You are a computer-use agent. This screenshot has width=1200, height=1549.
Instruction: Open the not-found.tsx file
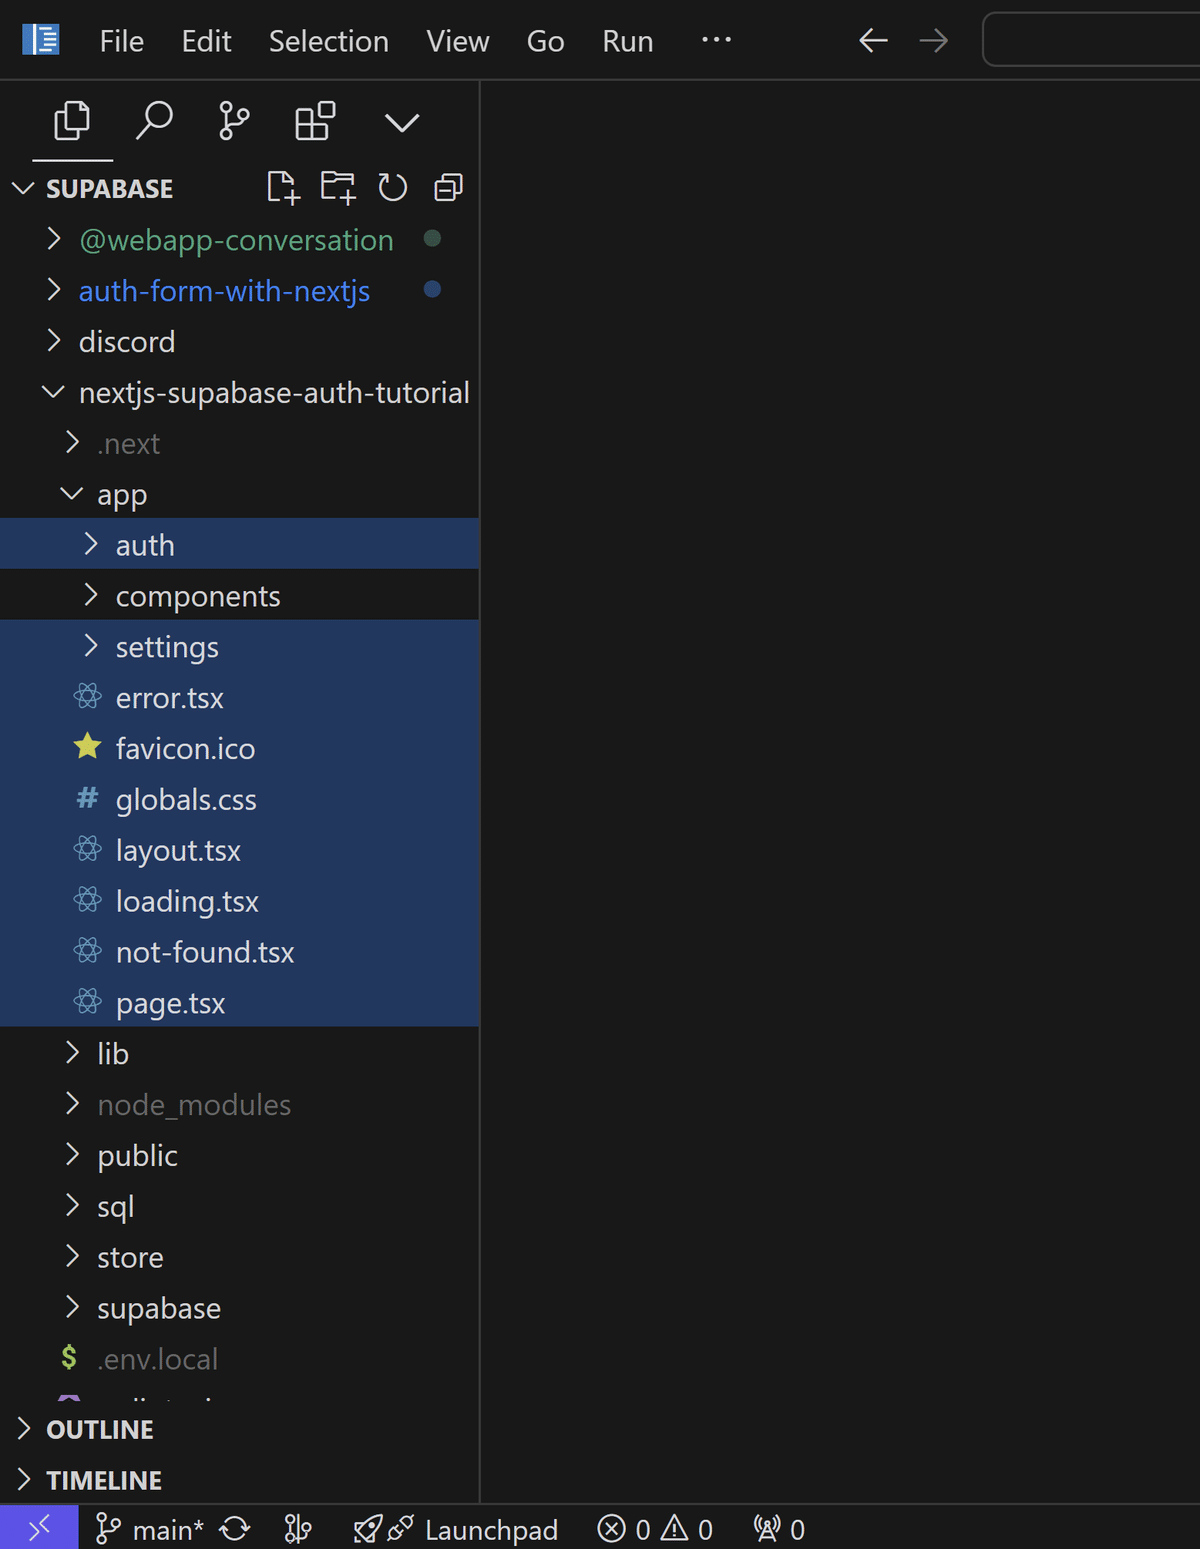click(x=240, y=953)
